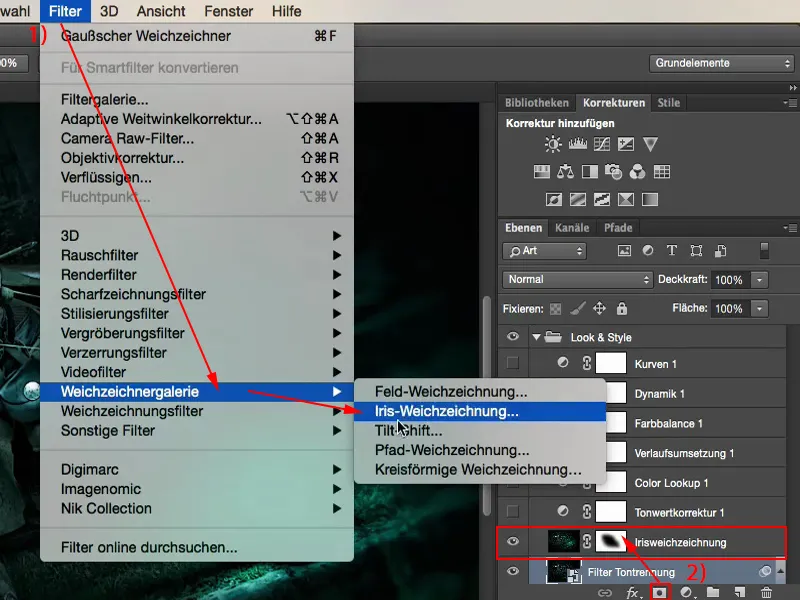800x600 pixels.
Task: Show the Kurven 1 layer
Action: [x=513, y=363]
